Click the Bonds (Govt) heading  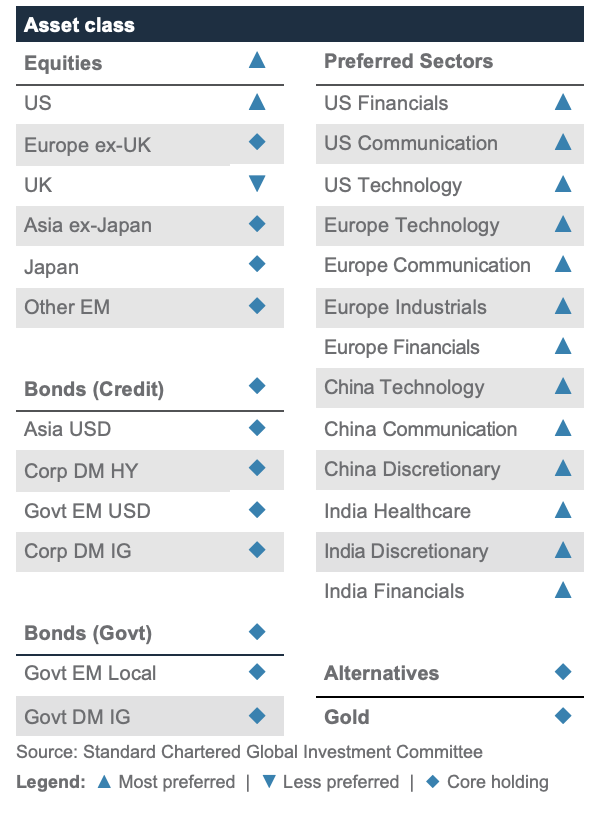coord(88,633)
